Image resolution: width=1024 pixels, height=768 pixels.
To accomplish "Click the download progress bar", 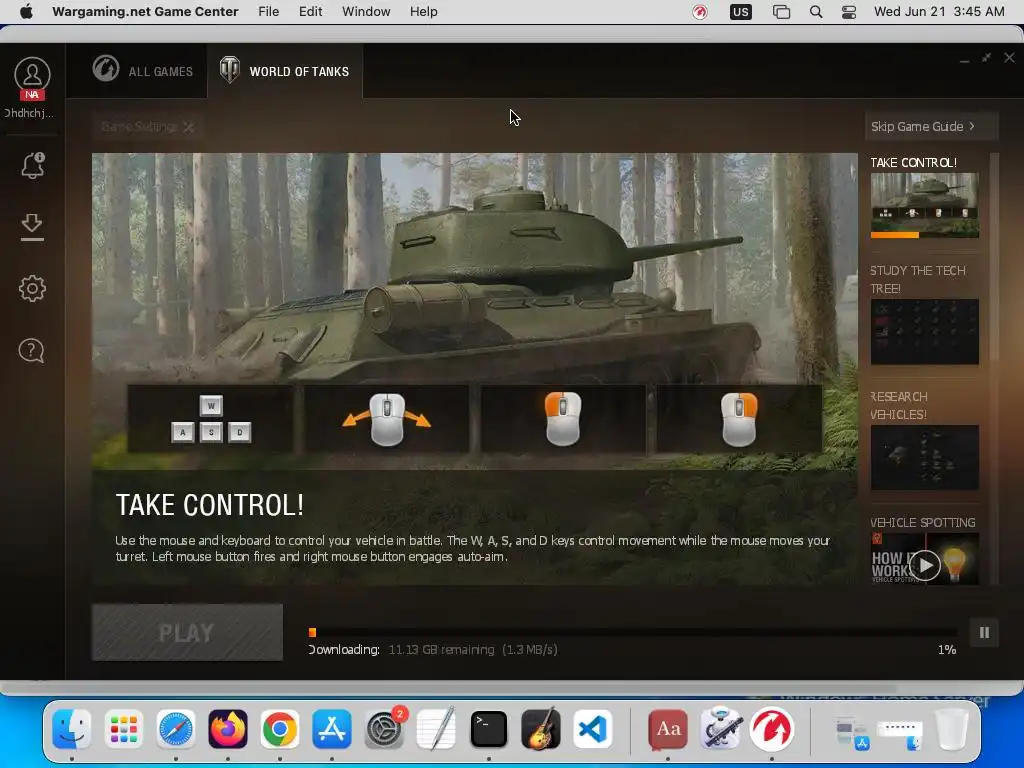I will [632, 632].
